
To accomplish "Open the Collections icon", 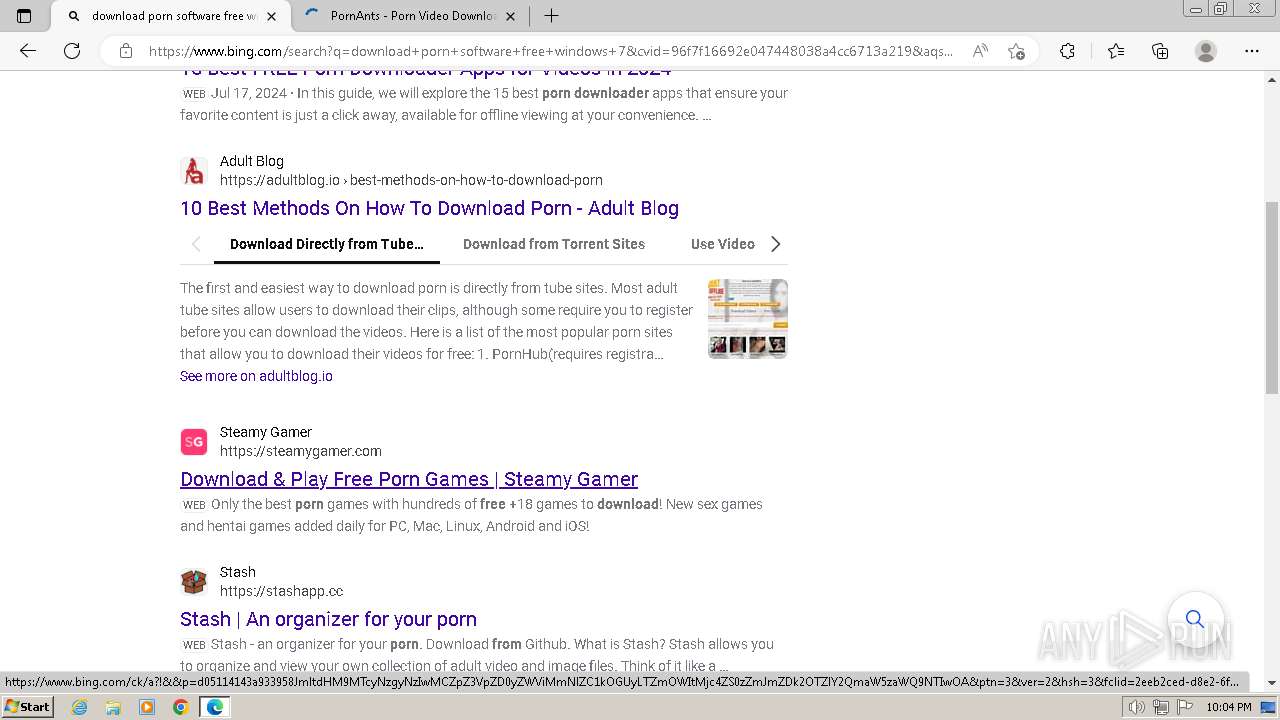I will pyautogui.click(x=1160, y=51).
